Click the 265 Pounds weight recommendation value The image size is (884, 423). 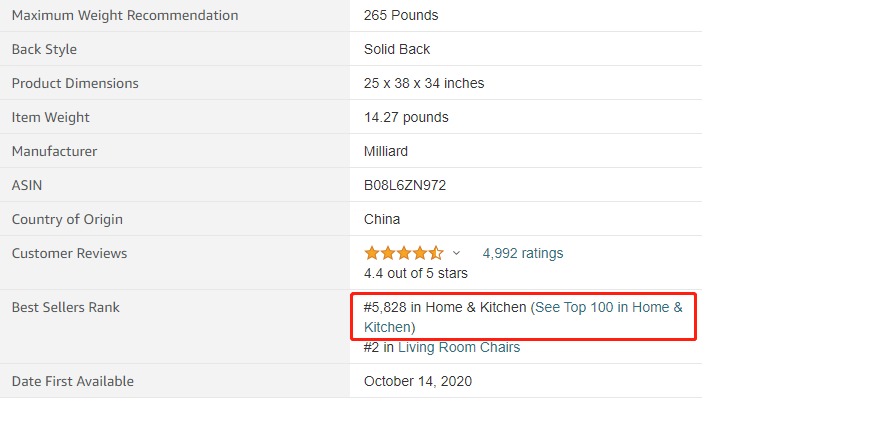[401, 15]
